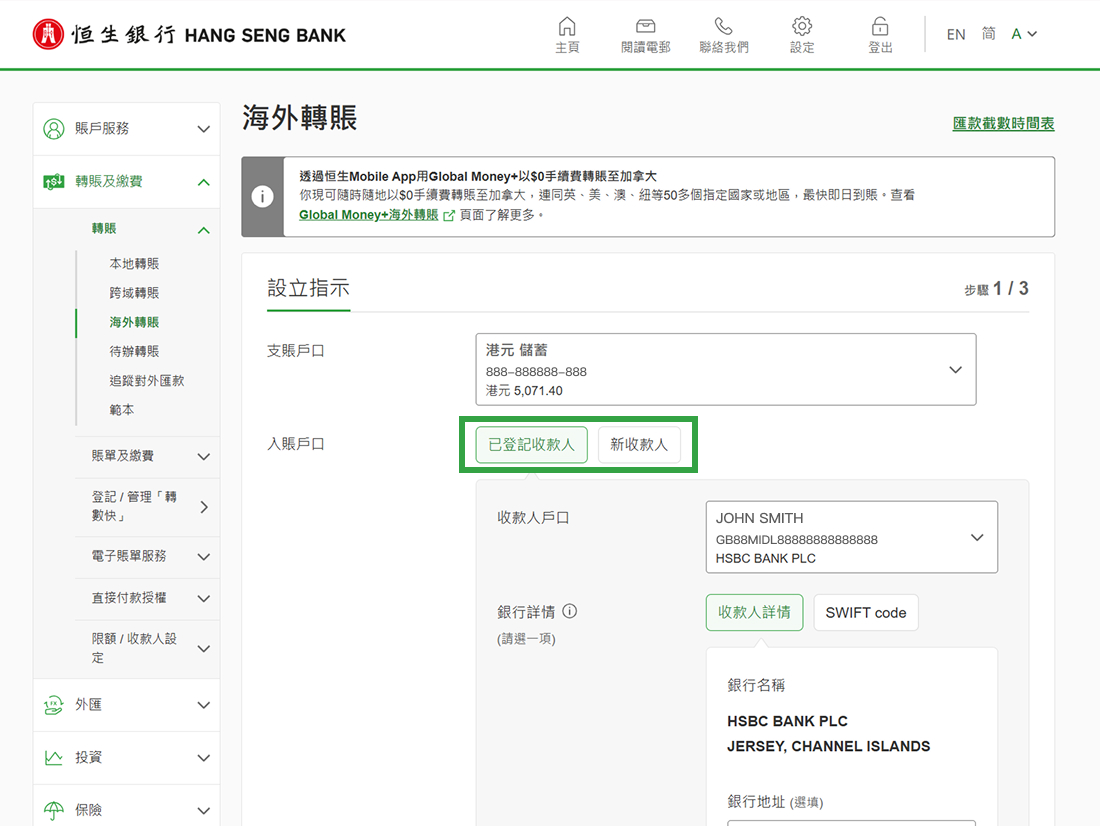The image size is (1100, 826).
Task: Open settings gear icon in header
Action: (802, 27)
